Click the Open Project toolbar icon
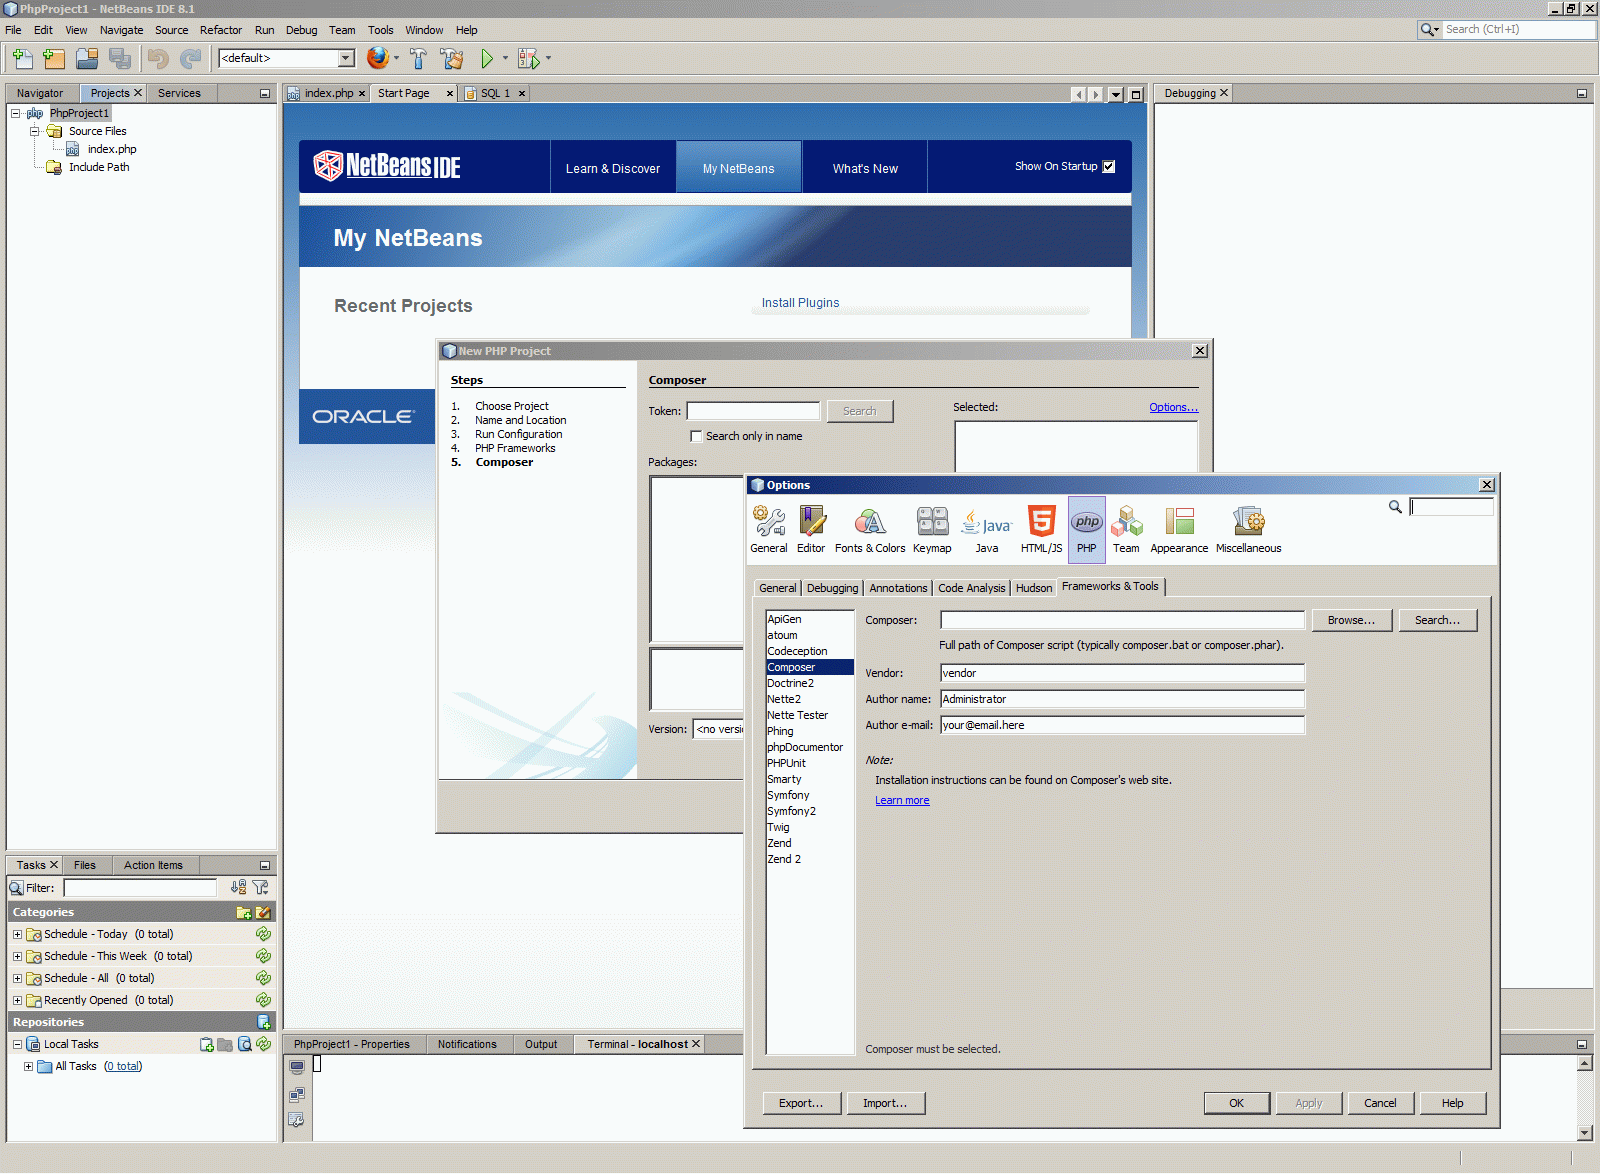1600x1174 pixels. pyautogui.click(x=87, y=59)
